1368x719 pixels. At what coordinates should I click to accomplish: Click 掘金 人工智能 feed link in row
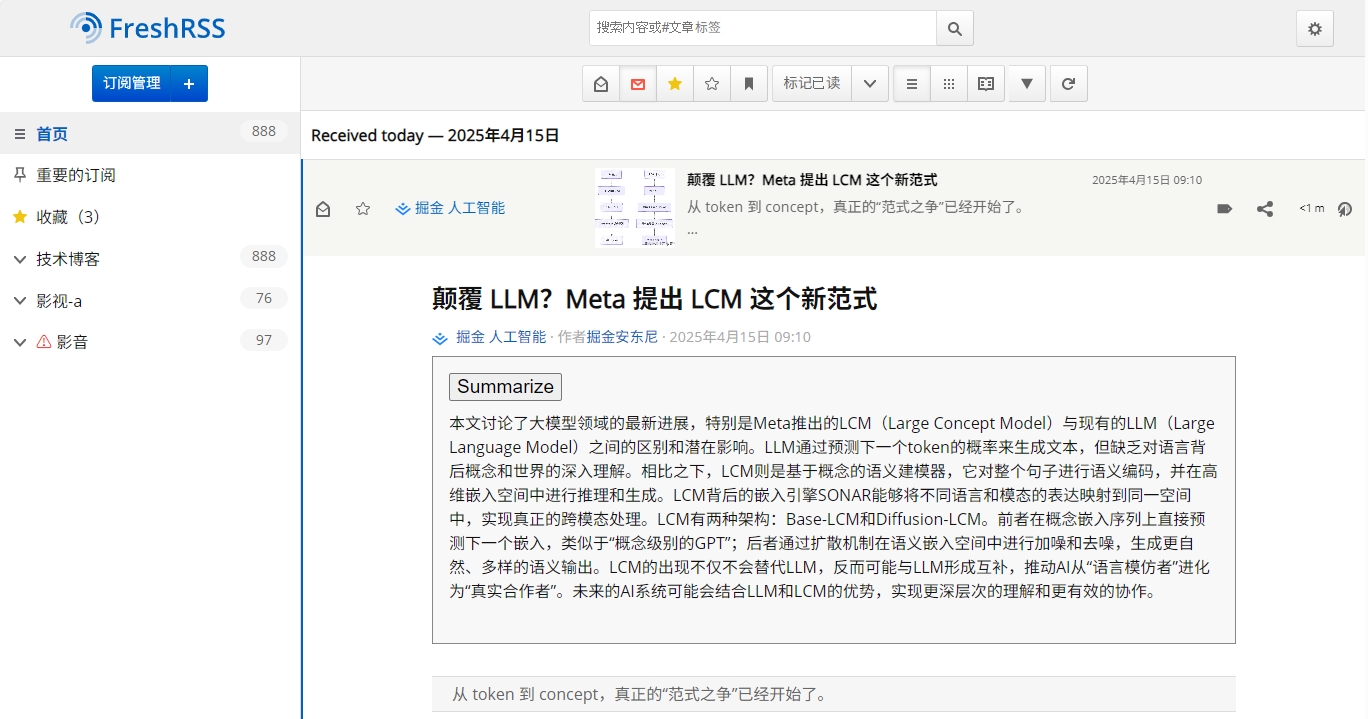point(450,208)
